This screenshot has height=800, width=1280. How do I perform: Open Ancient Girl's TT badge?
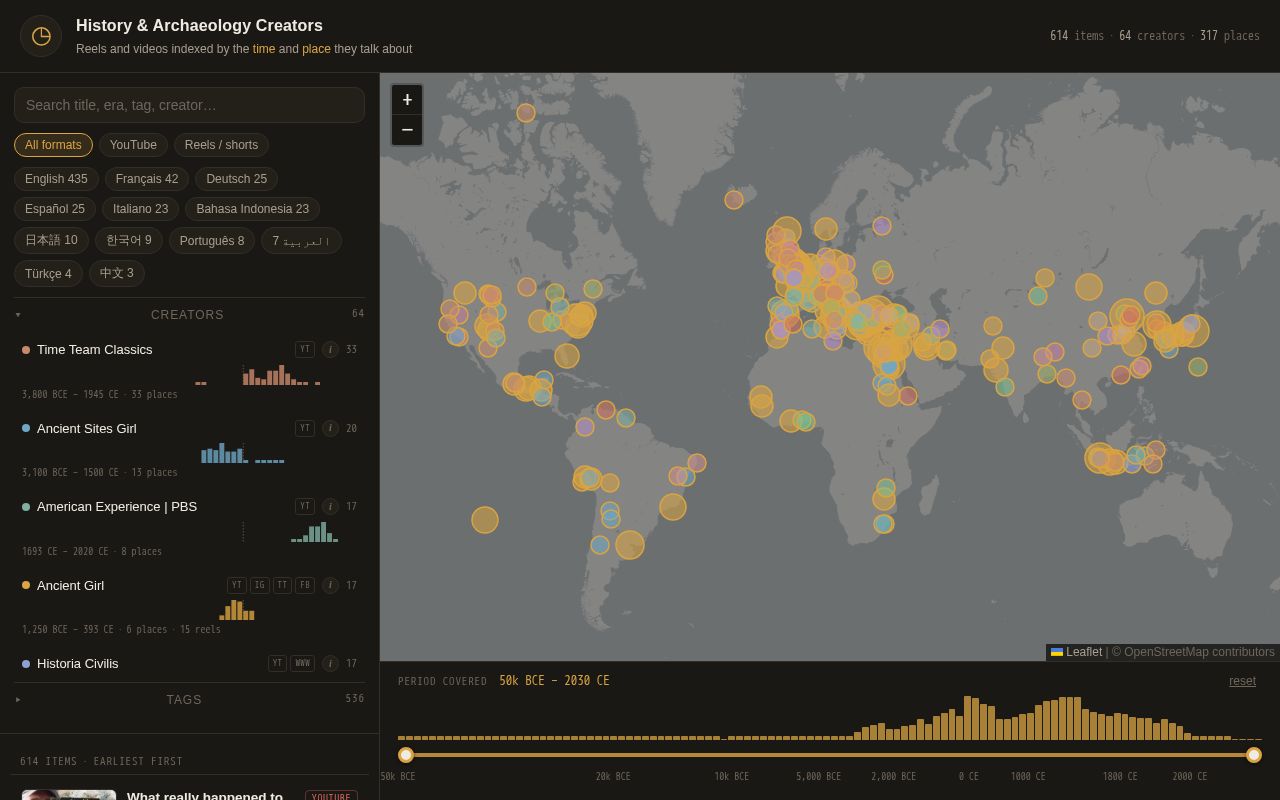(x=282, y=585)
